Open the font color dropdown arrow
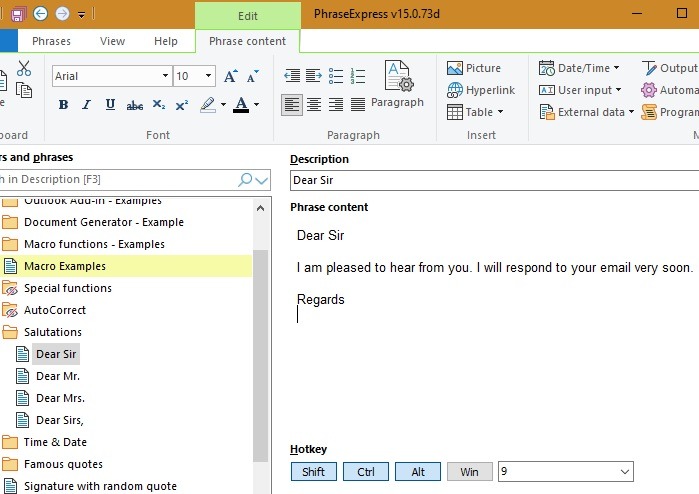The height and width of the screenshot is (494, 699). (256, 105)
